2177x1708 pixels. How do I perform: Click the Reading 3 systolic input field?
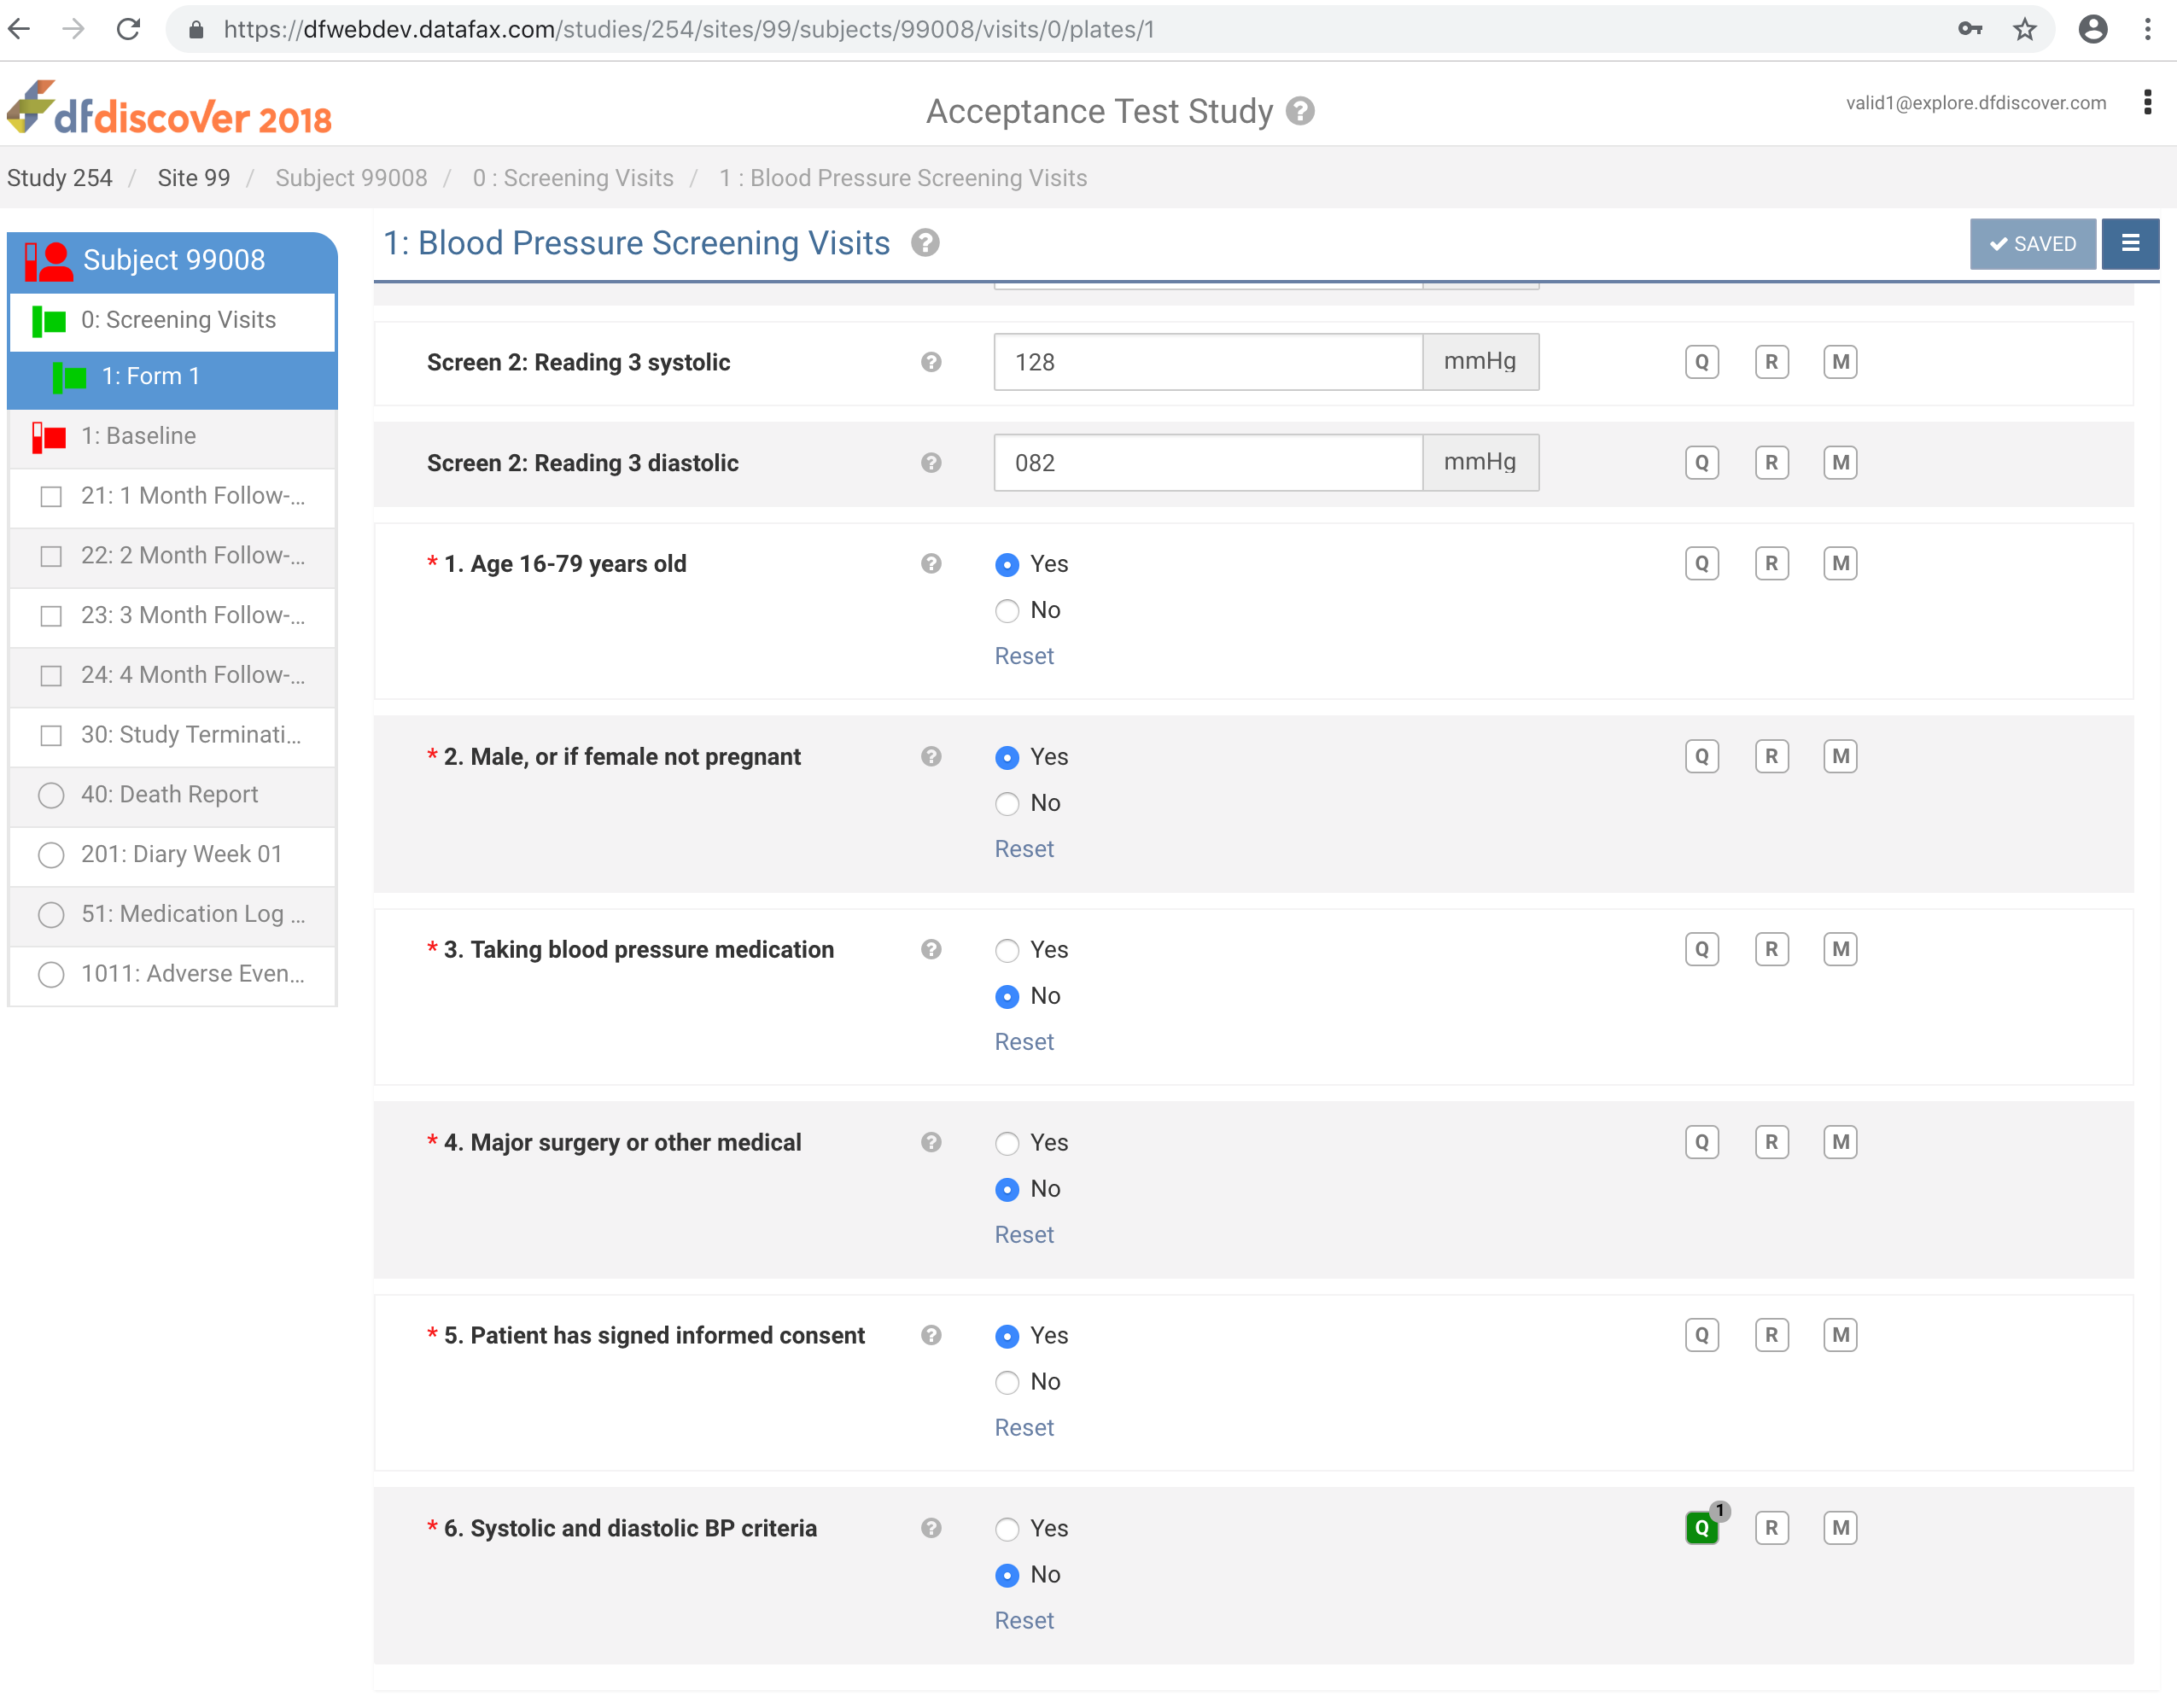pyautogui.click(x=1207, y=362)
